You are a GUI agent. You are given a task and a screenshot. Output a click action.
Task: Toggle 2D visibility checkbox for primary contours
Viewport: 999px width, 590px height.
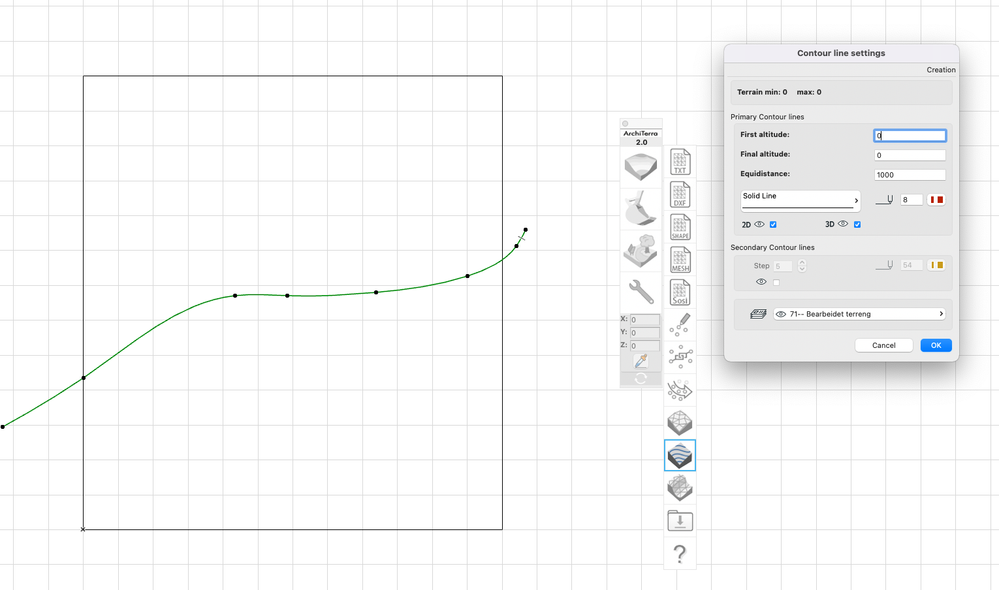click(x=773, y=224)
